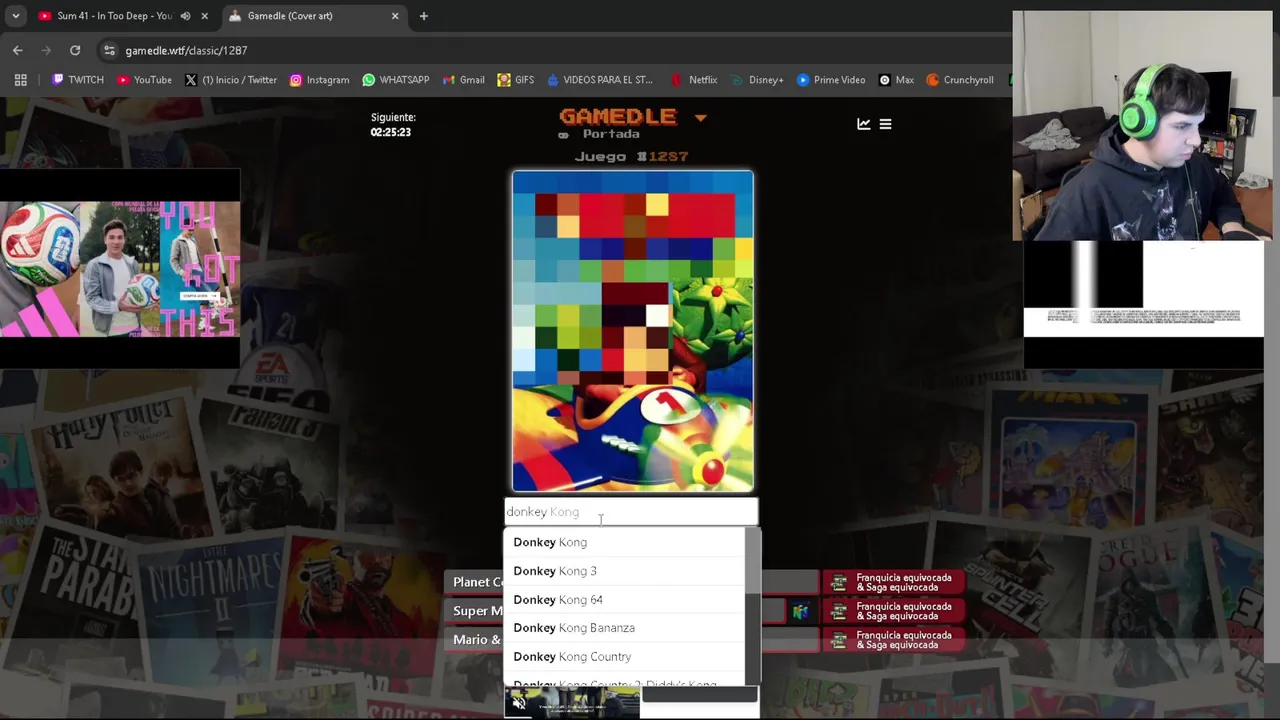Choose the Donkey Kong Country suggestion

pyautogui.click(x=624, y=657)
